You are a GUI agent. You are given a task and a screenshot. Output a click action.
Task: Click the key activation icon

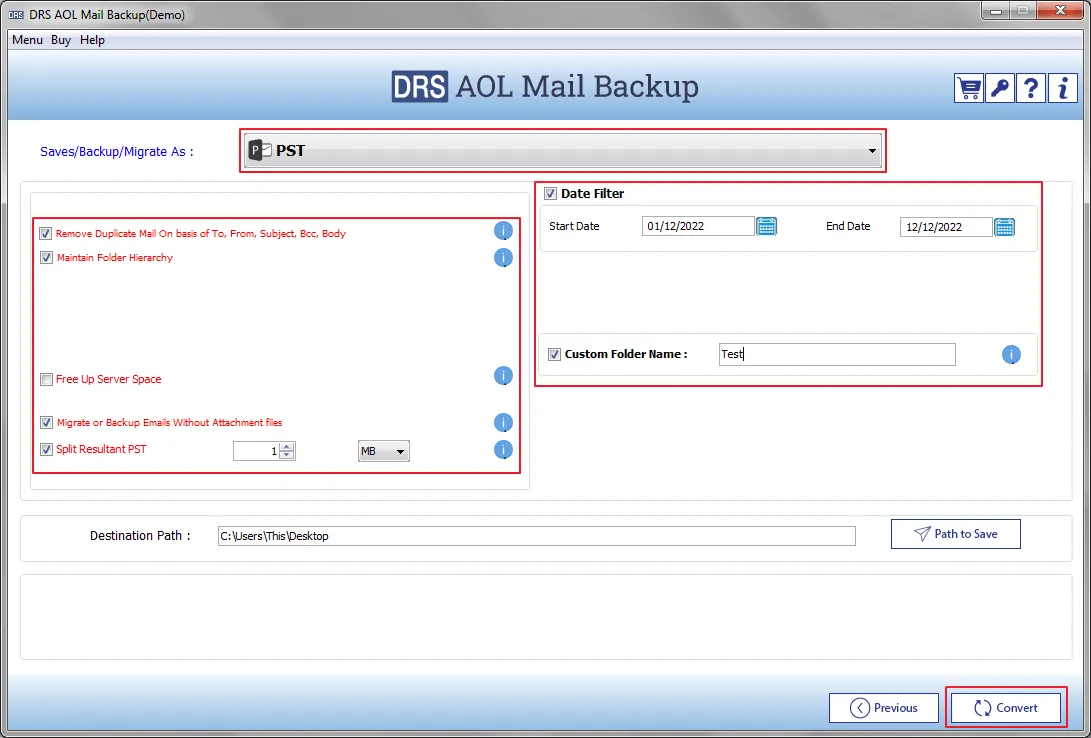(x=1000, y=88)
